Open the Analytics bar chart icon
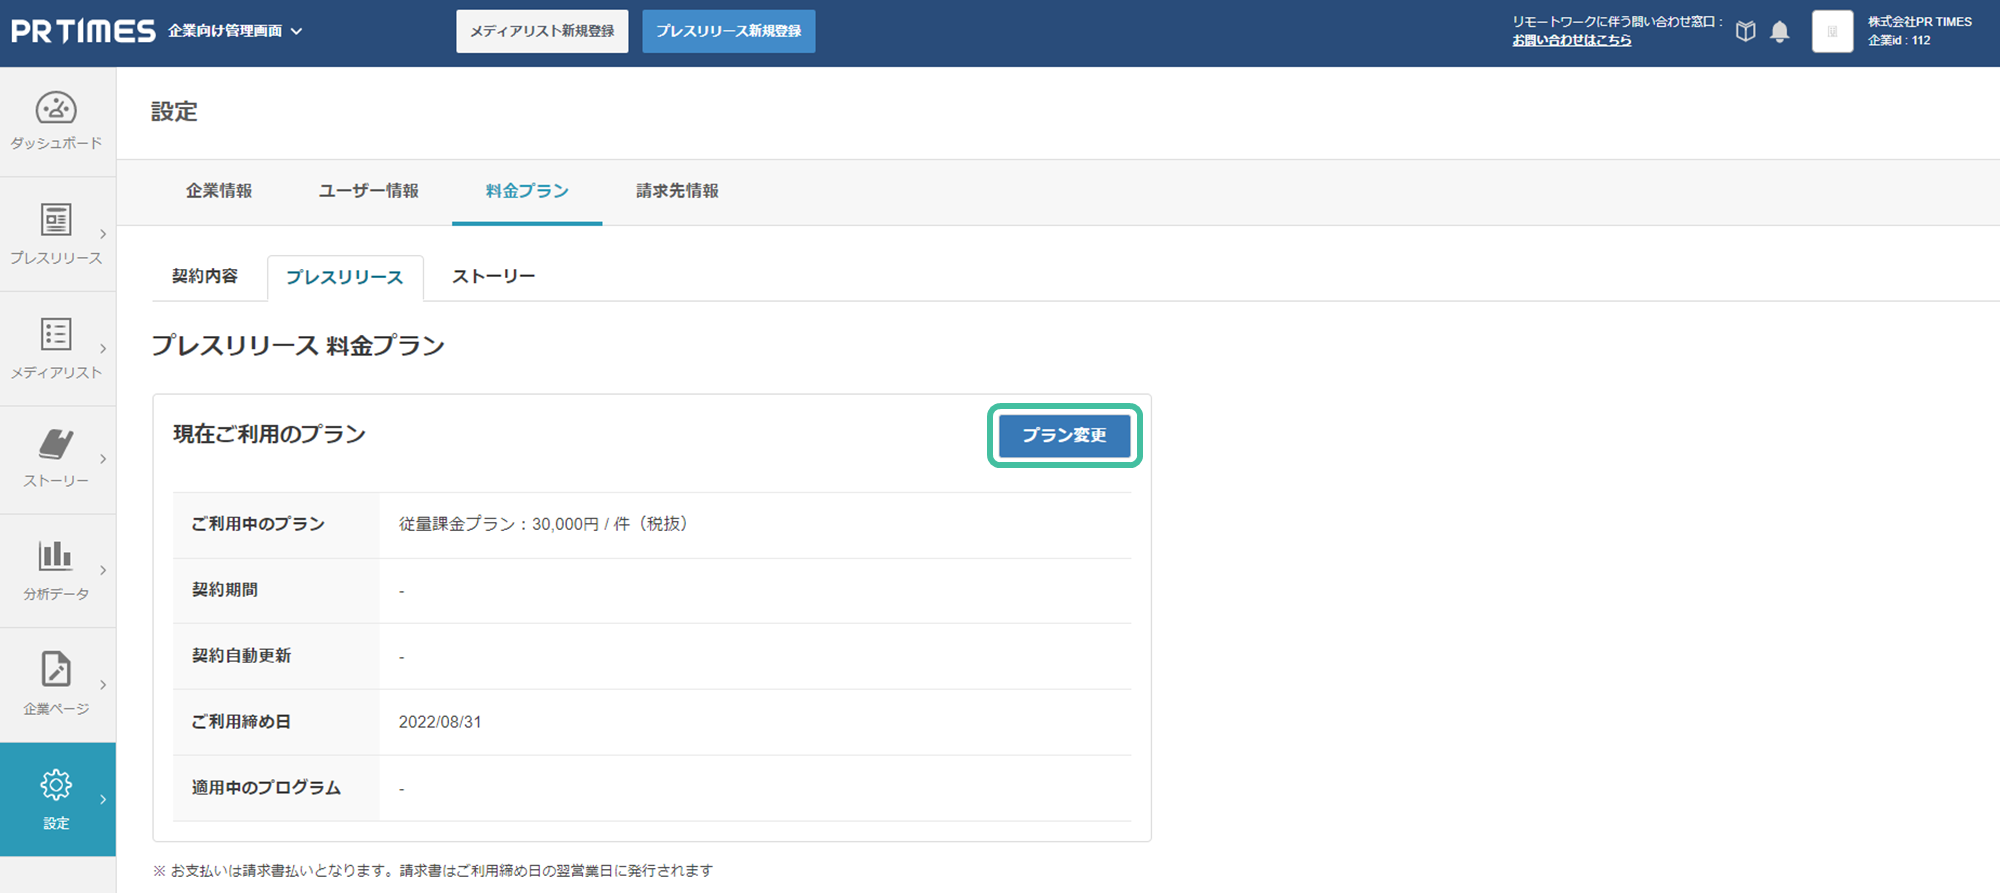This screenshot has height=893, width=2000. 56,555
